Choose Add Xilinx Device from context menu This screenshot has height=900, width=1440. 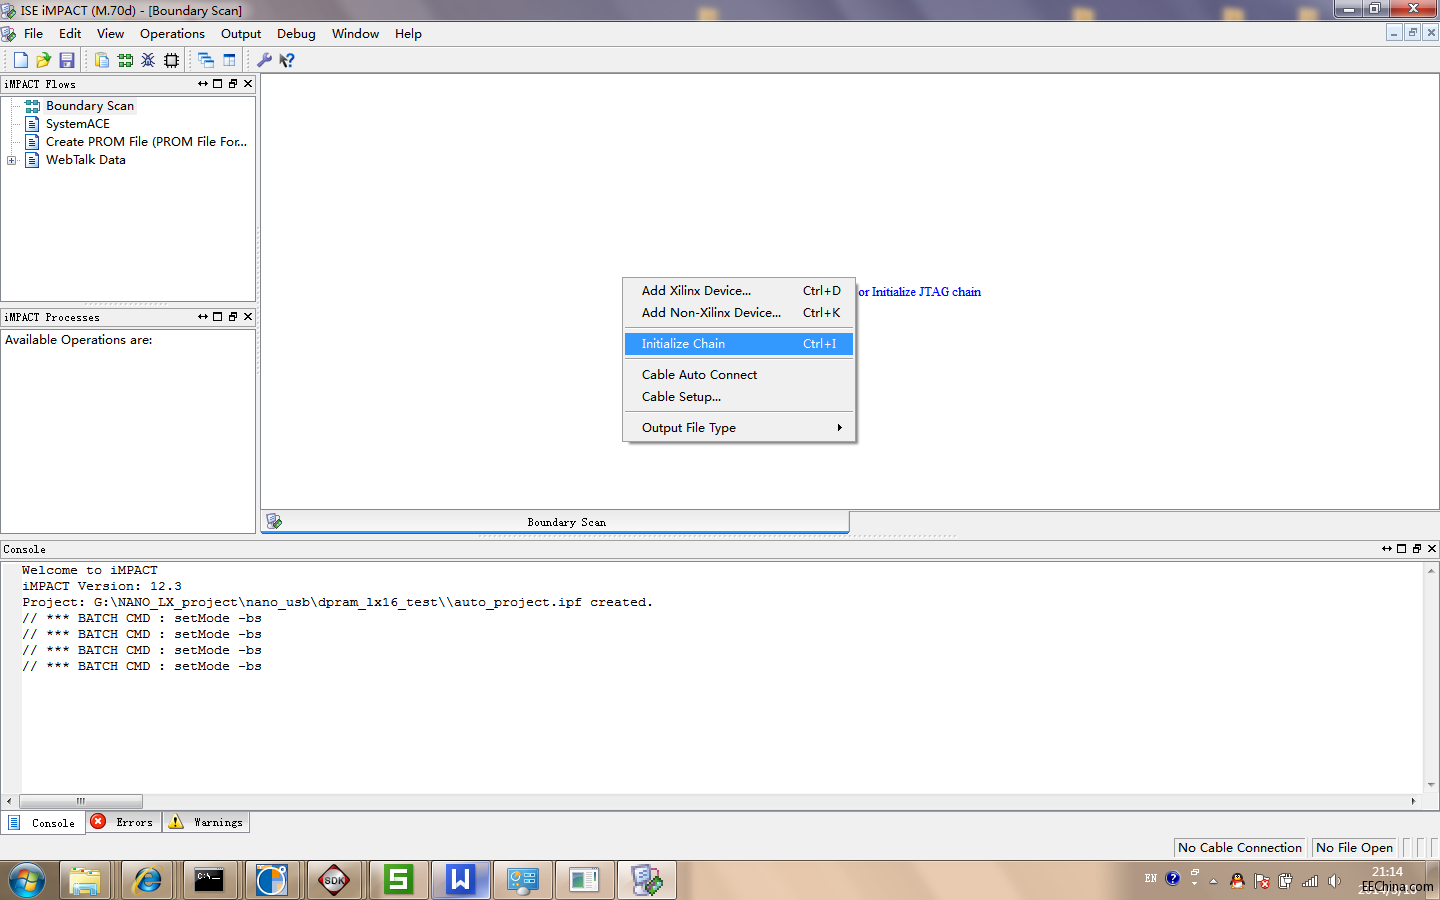[739, 291]
